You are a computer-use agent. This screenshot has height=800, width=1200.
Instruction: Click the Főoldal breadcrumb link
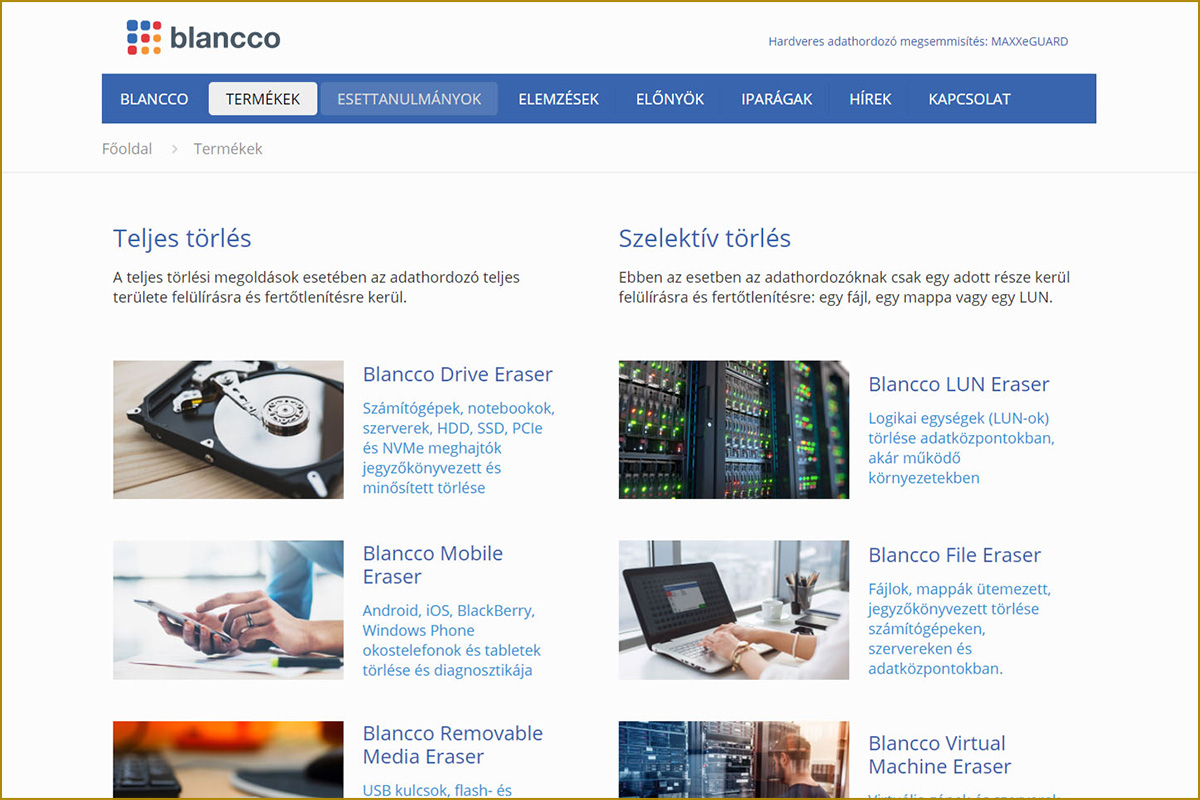pos(127,149)
